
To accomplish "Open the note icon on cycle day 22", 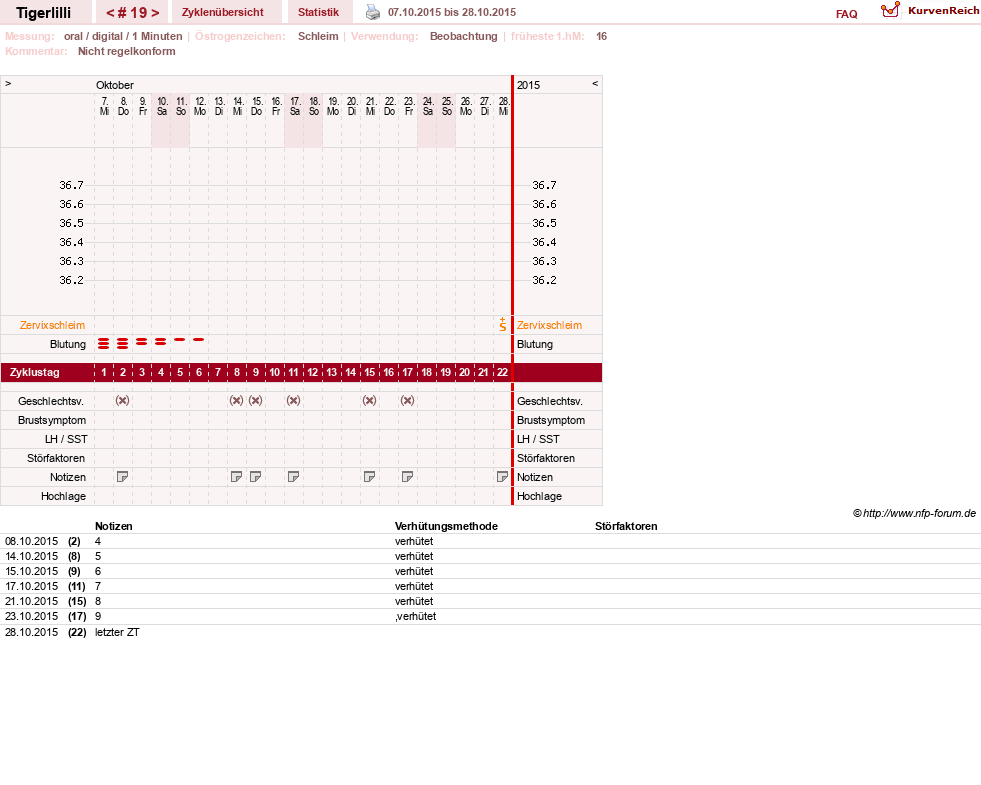I will pos(502,477).
